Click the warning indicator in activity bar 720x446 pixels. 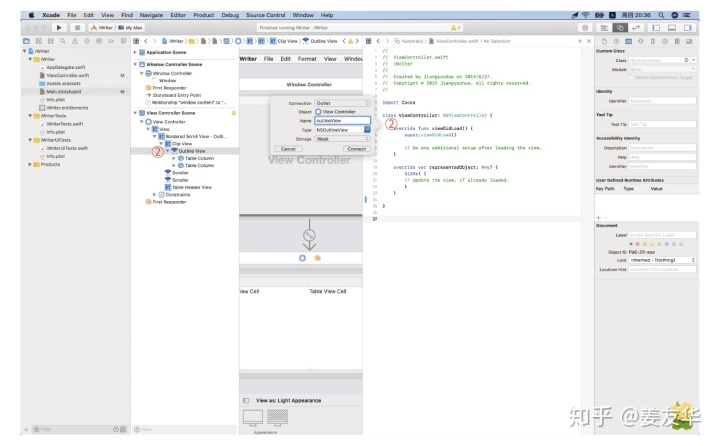click(455, 28)
